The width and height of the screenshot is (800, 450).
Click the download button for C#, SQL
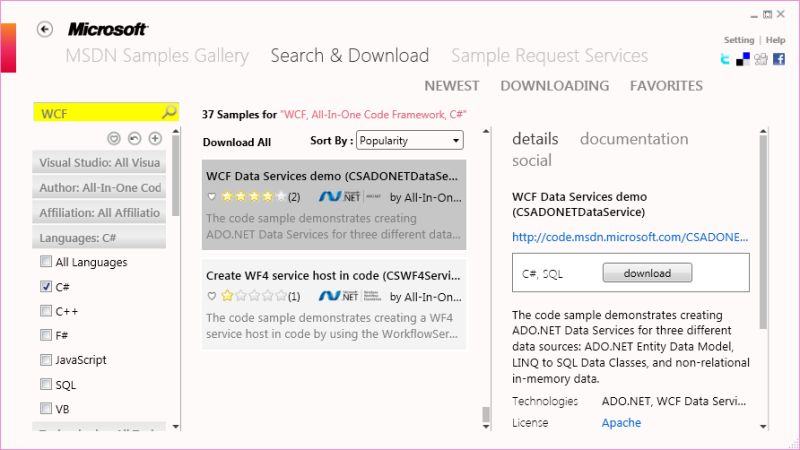647,273
